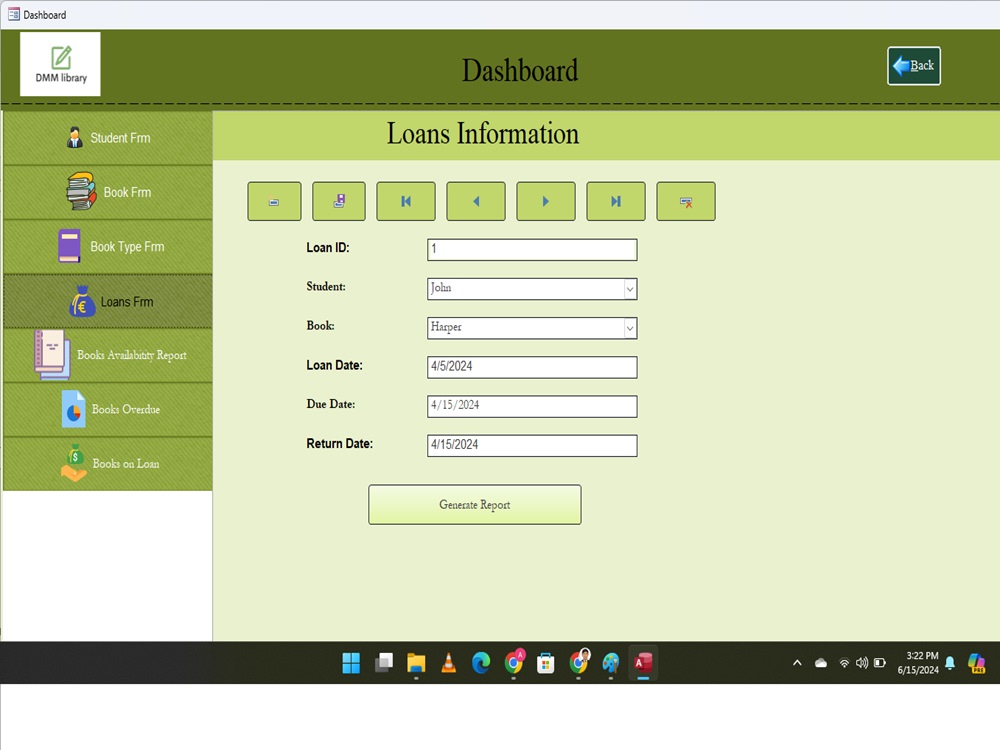
Task: Click the Microsoft Access taskbar icon
Action: (x=643, y=663)
